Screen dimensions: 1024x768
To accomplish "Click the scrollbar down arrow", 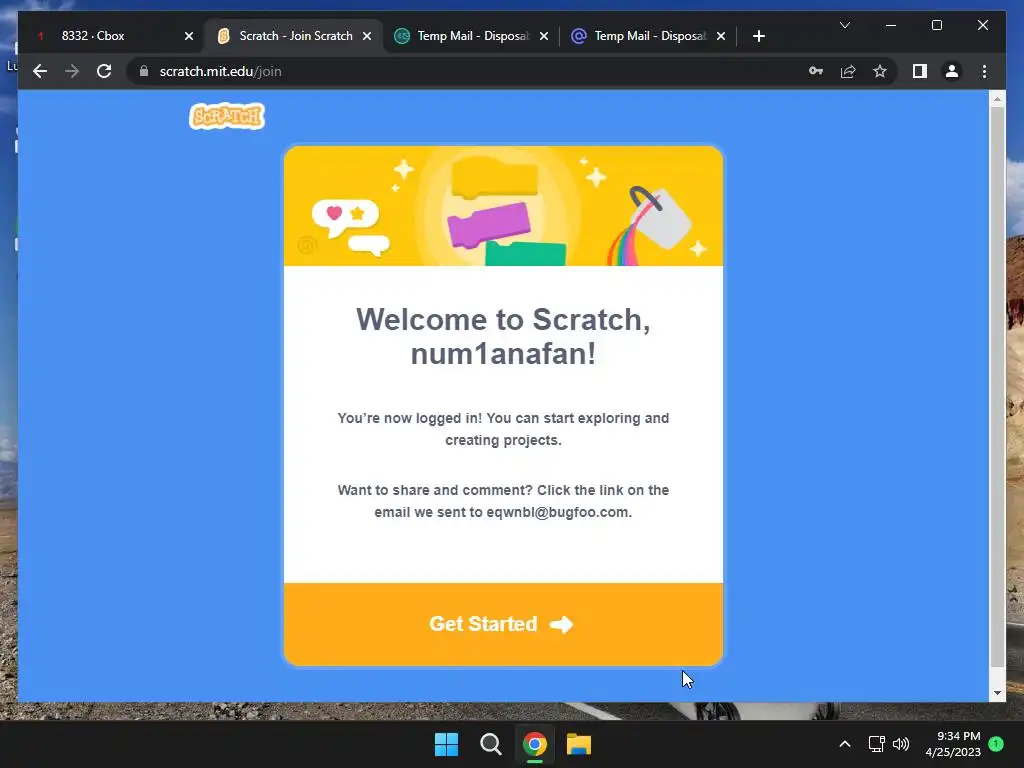I will [x=997, y=693].
